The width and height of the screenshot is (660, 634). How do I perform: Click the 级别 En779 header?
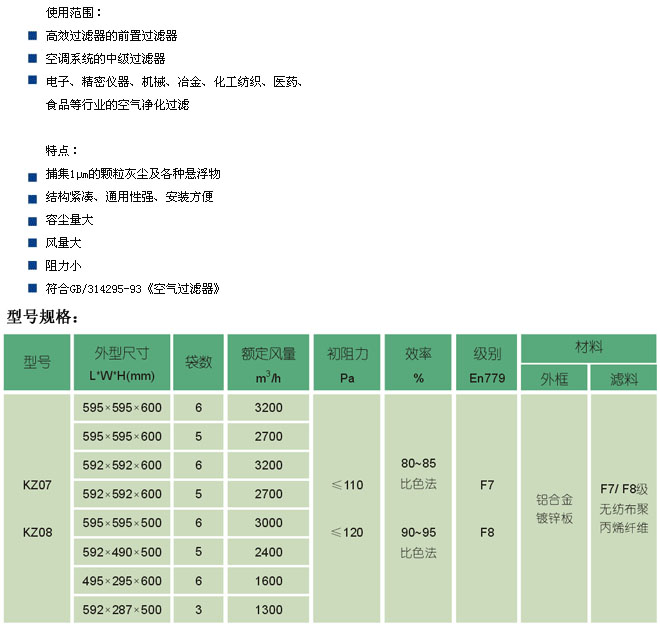point(487,362)
